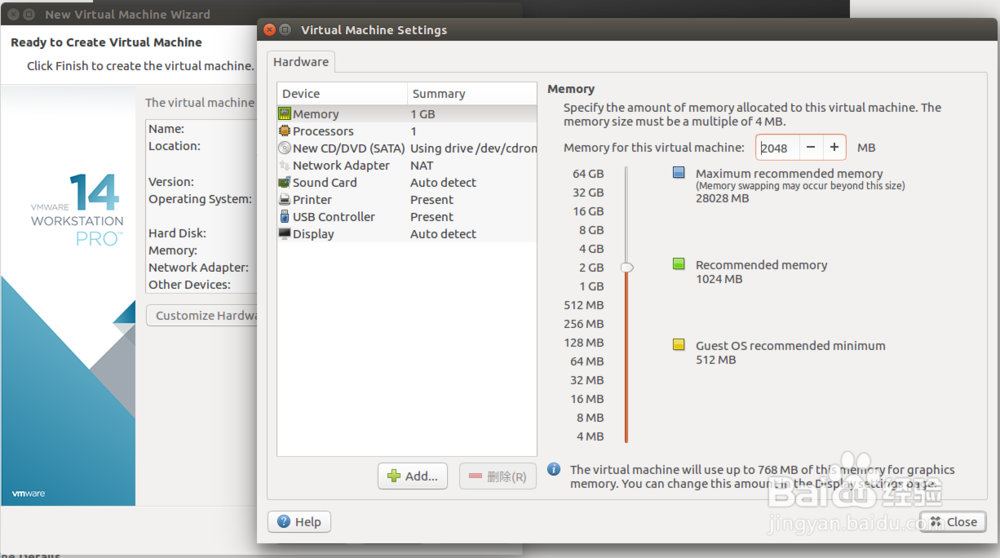Click the Summary column header
This screenshot has height=558, width=1000.
472,94
